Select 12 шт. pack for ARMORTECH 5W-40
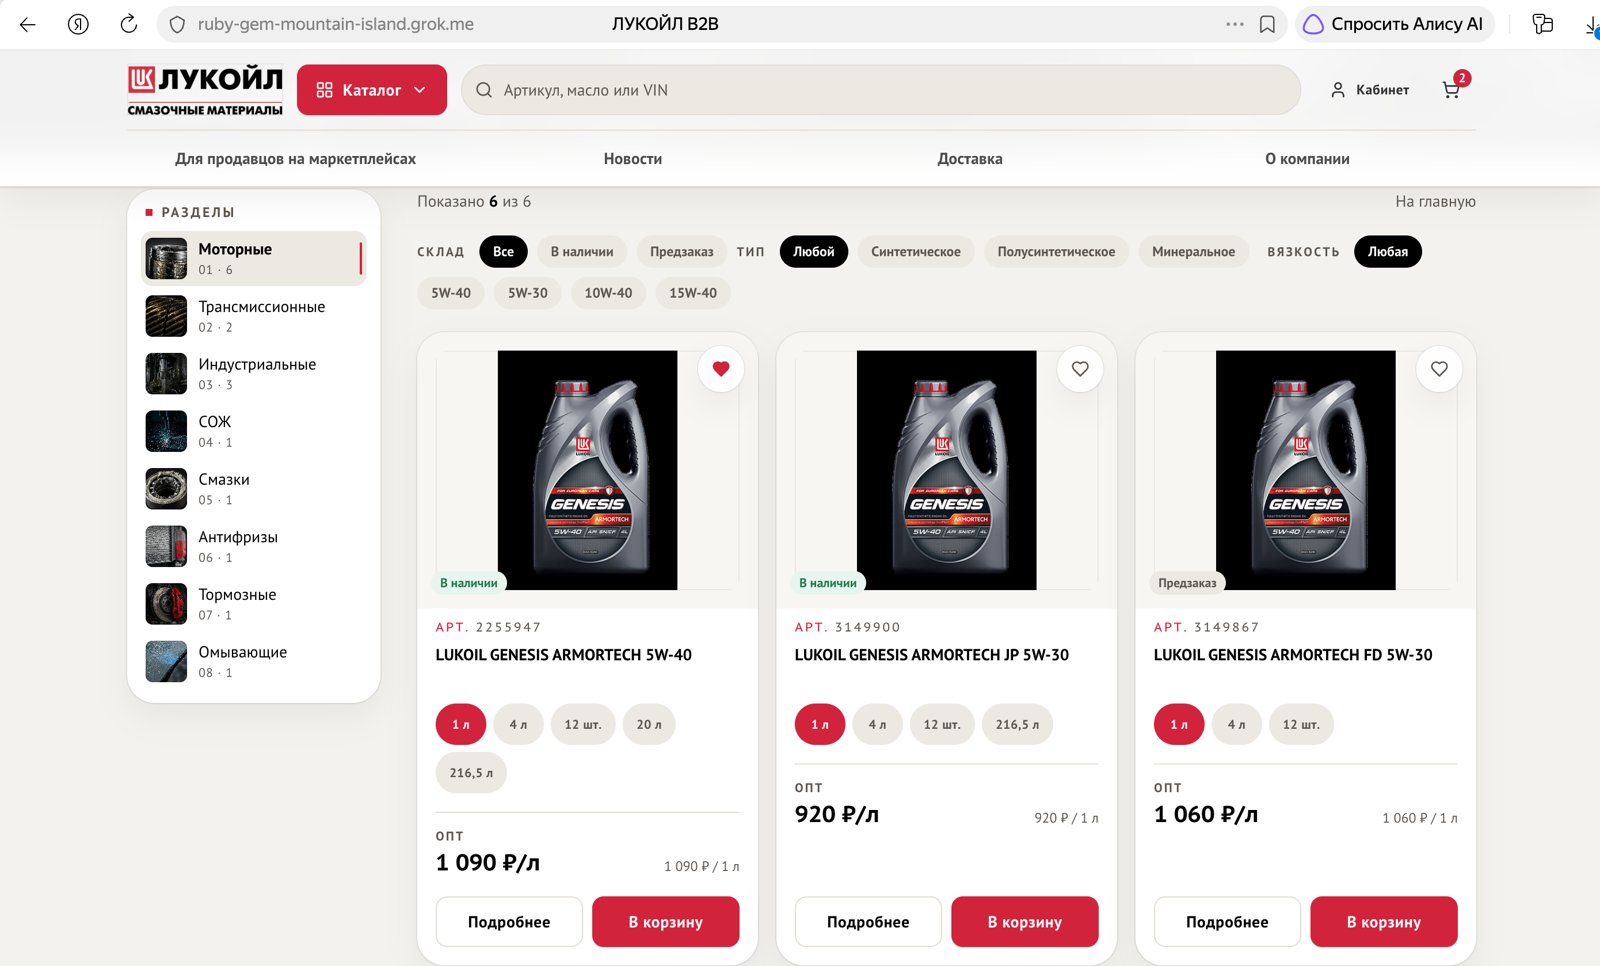The width and height of the screenshot is (1600, 966). tap(583, 725)
